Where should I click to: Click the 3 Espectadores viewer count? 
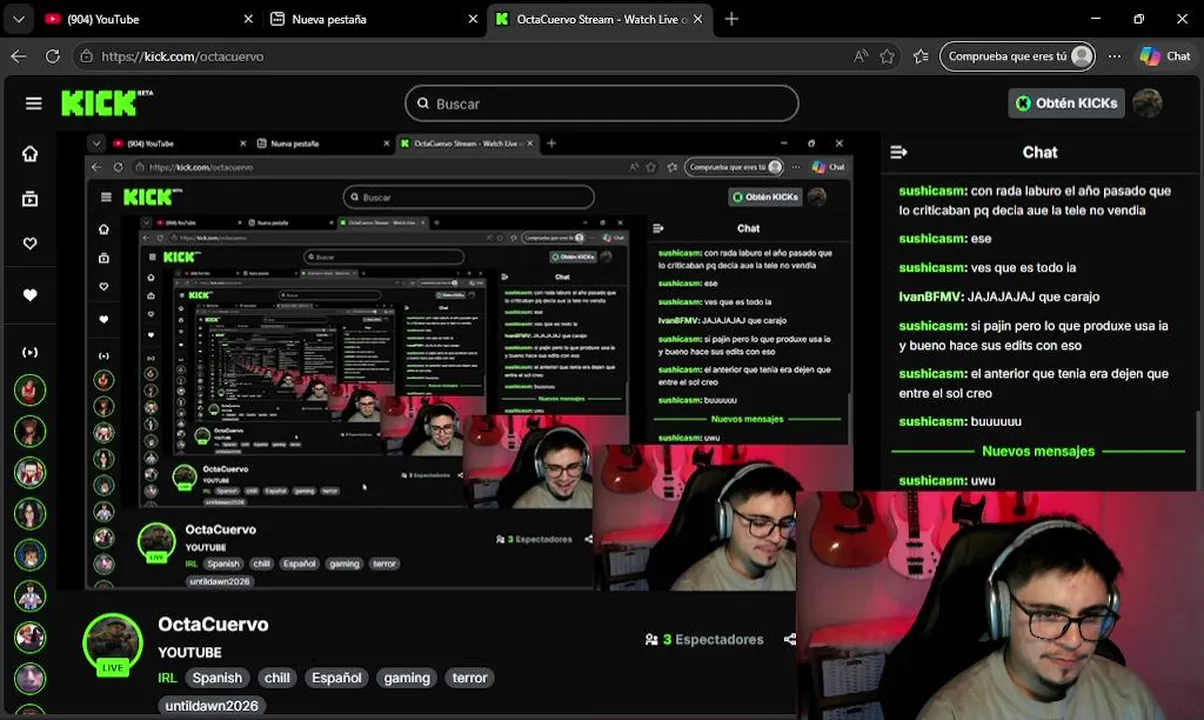pyautogui.click(x=704, y=639)
